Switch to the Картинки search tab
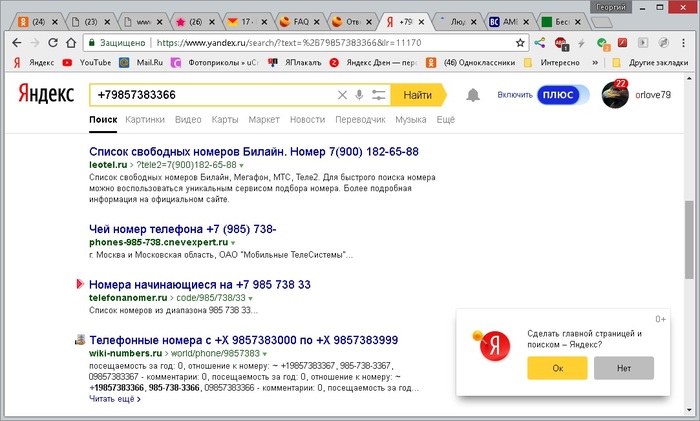The width and height of the screenshot is (700, 421). [145, 120]
